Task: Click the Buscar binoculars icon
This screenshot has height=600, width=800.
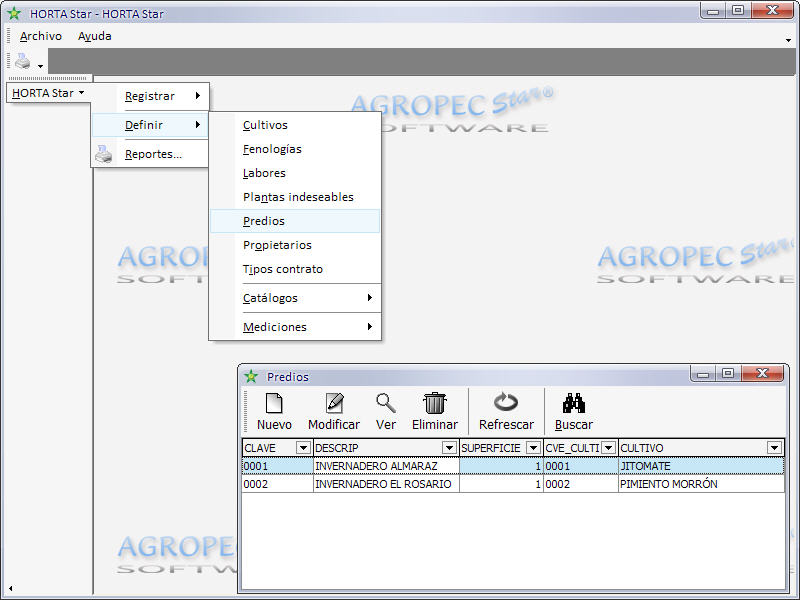Action: click(574, 403)
